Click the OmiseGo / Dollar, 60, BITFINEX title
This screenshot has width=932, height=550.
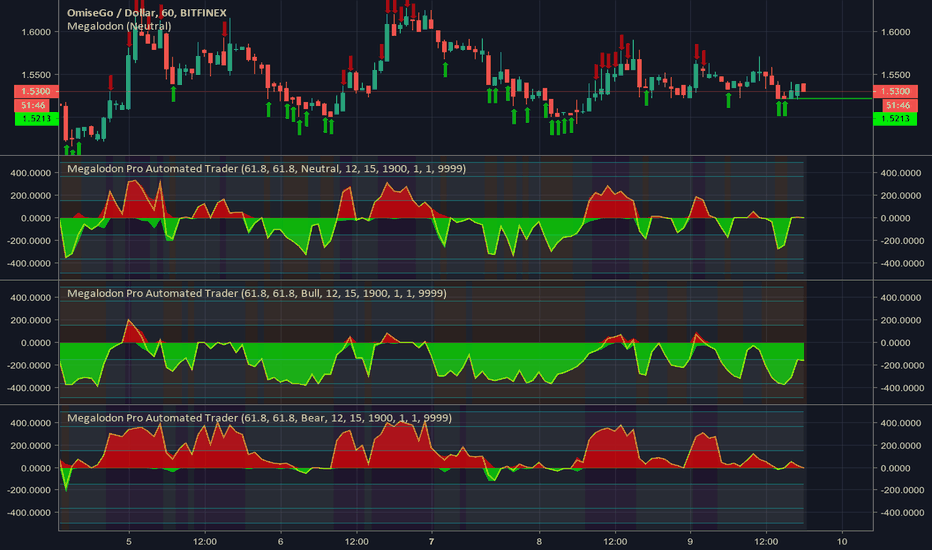(147, 12)
